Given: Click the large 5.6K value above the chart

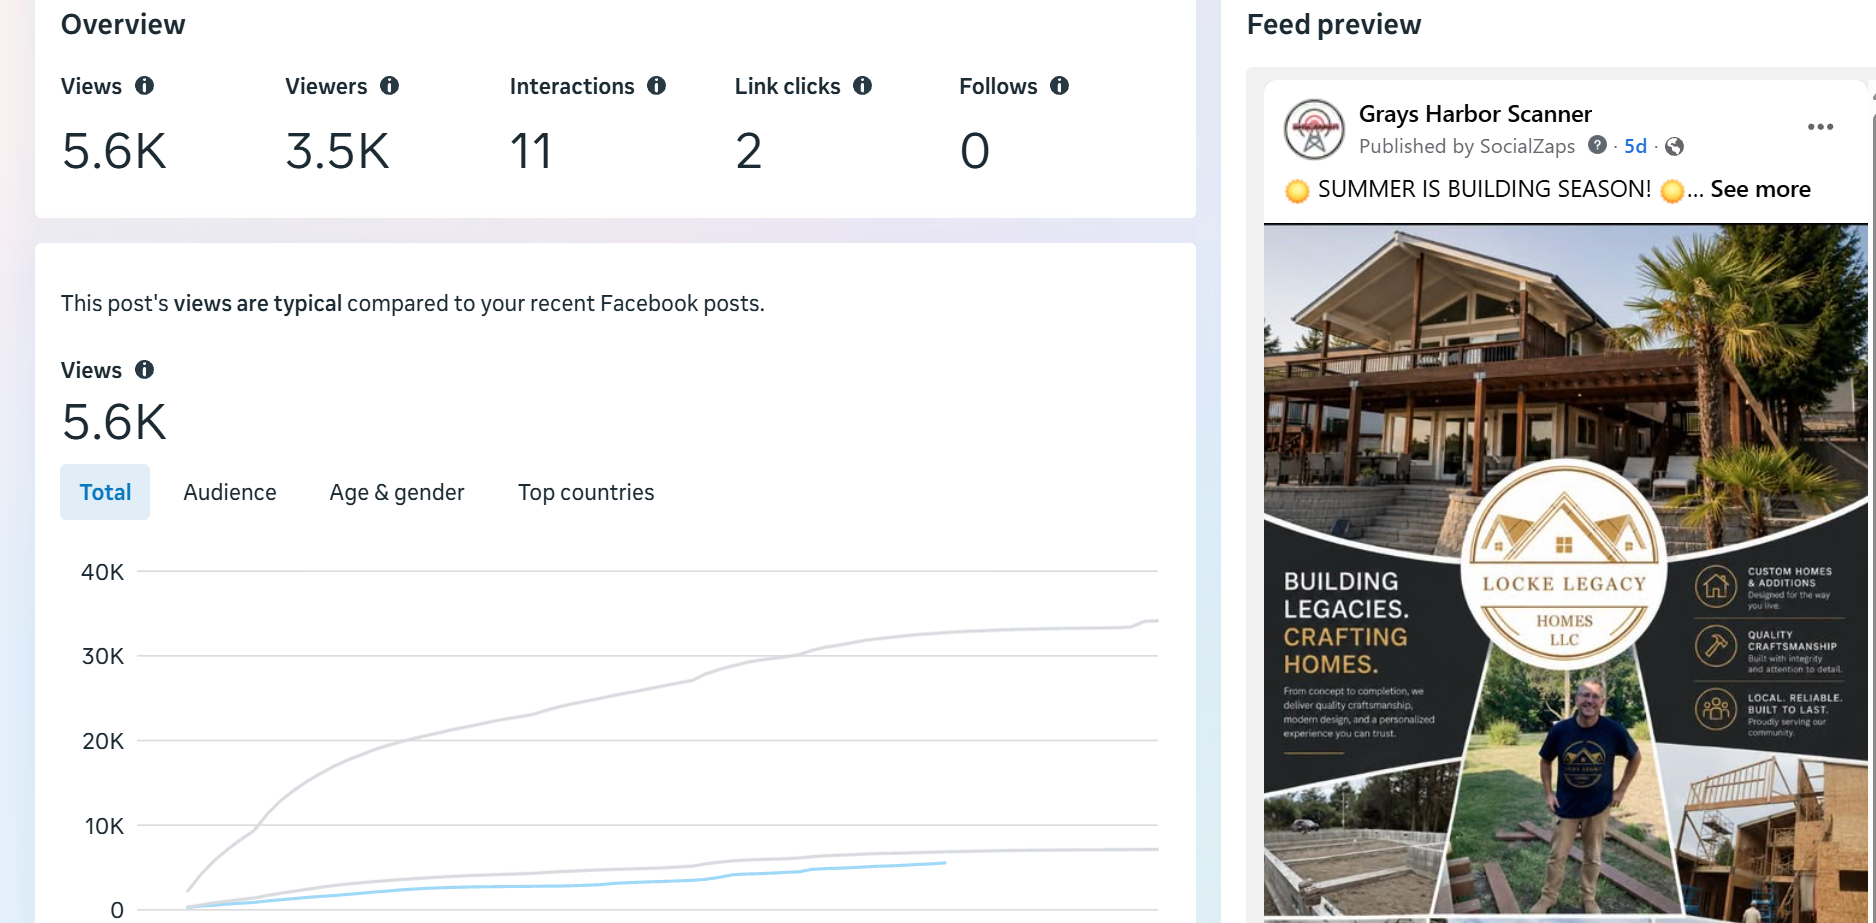Looking at the screenshot, I should pos(114,422).
